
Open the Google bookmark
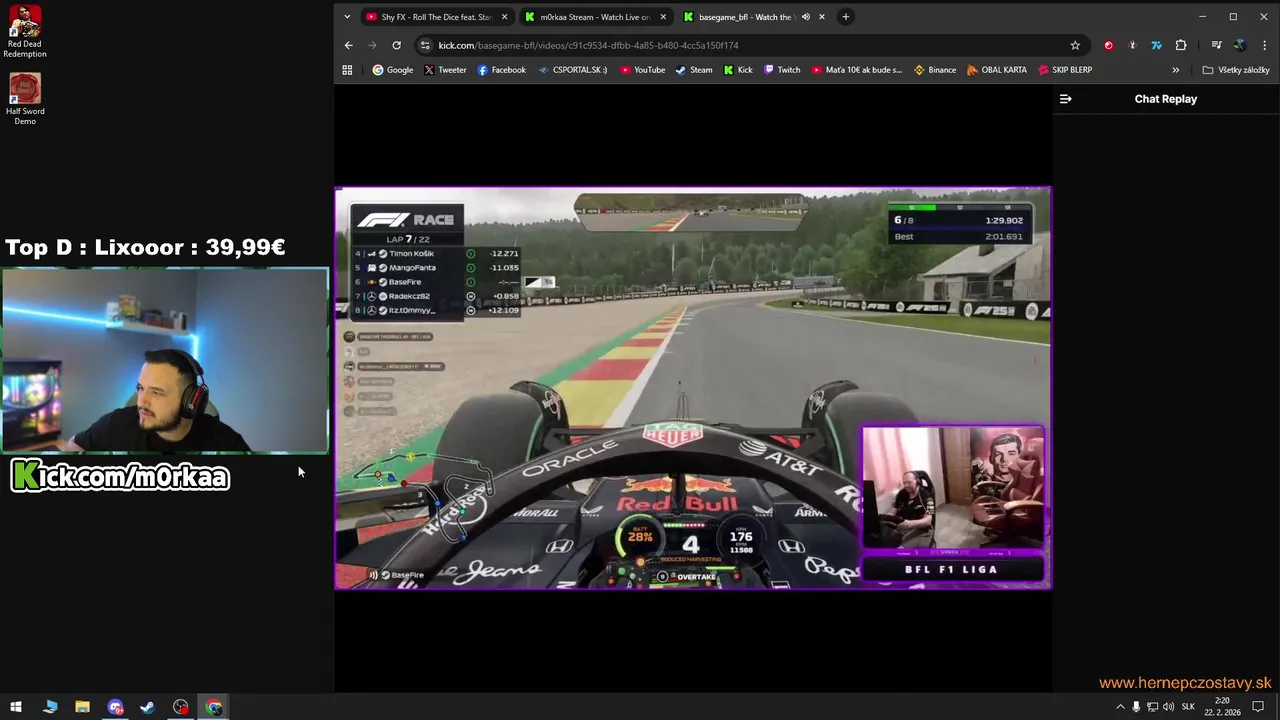(x=392, y=70)
